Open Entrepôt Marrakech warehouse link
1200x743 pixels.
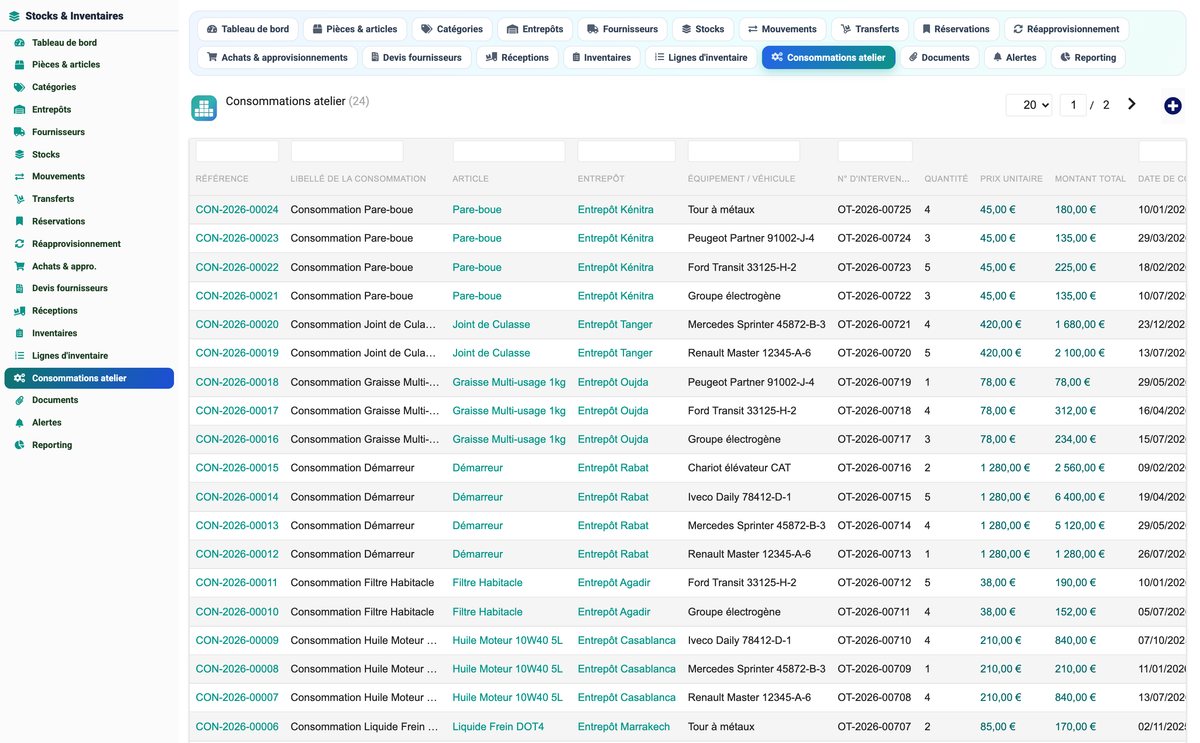pyautogui.click(x=624, y=727)
